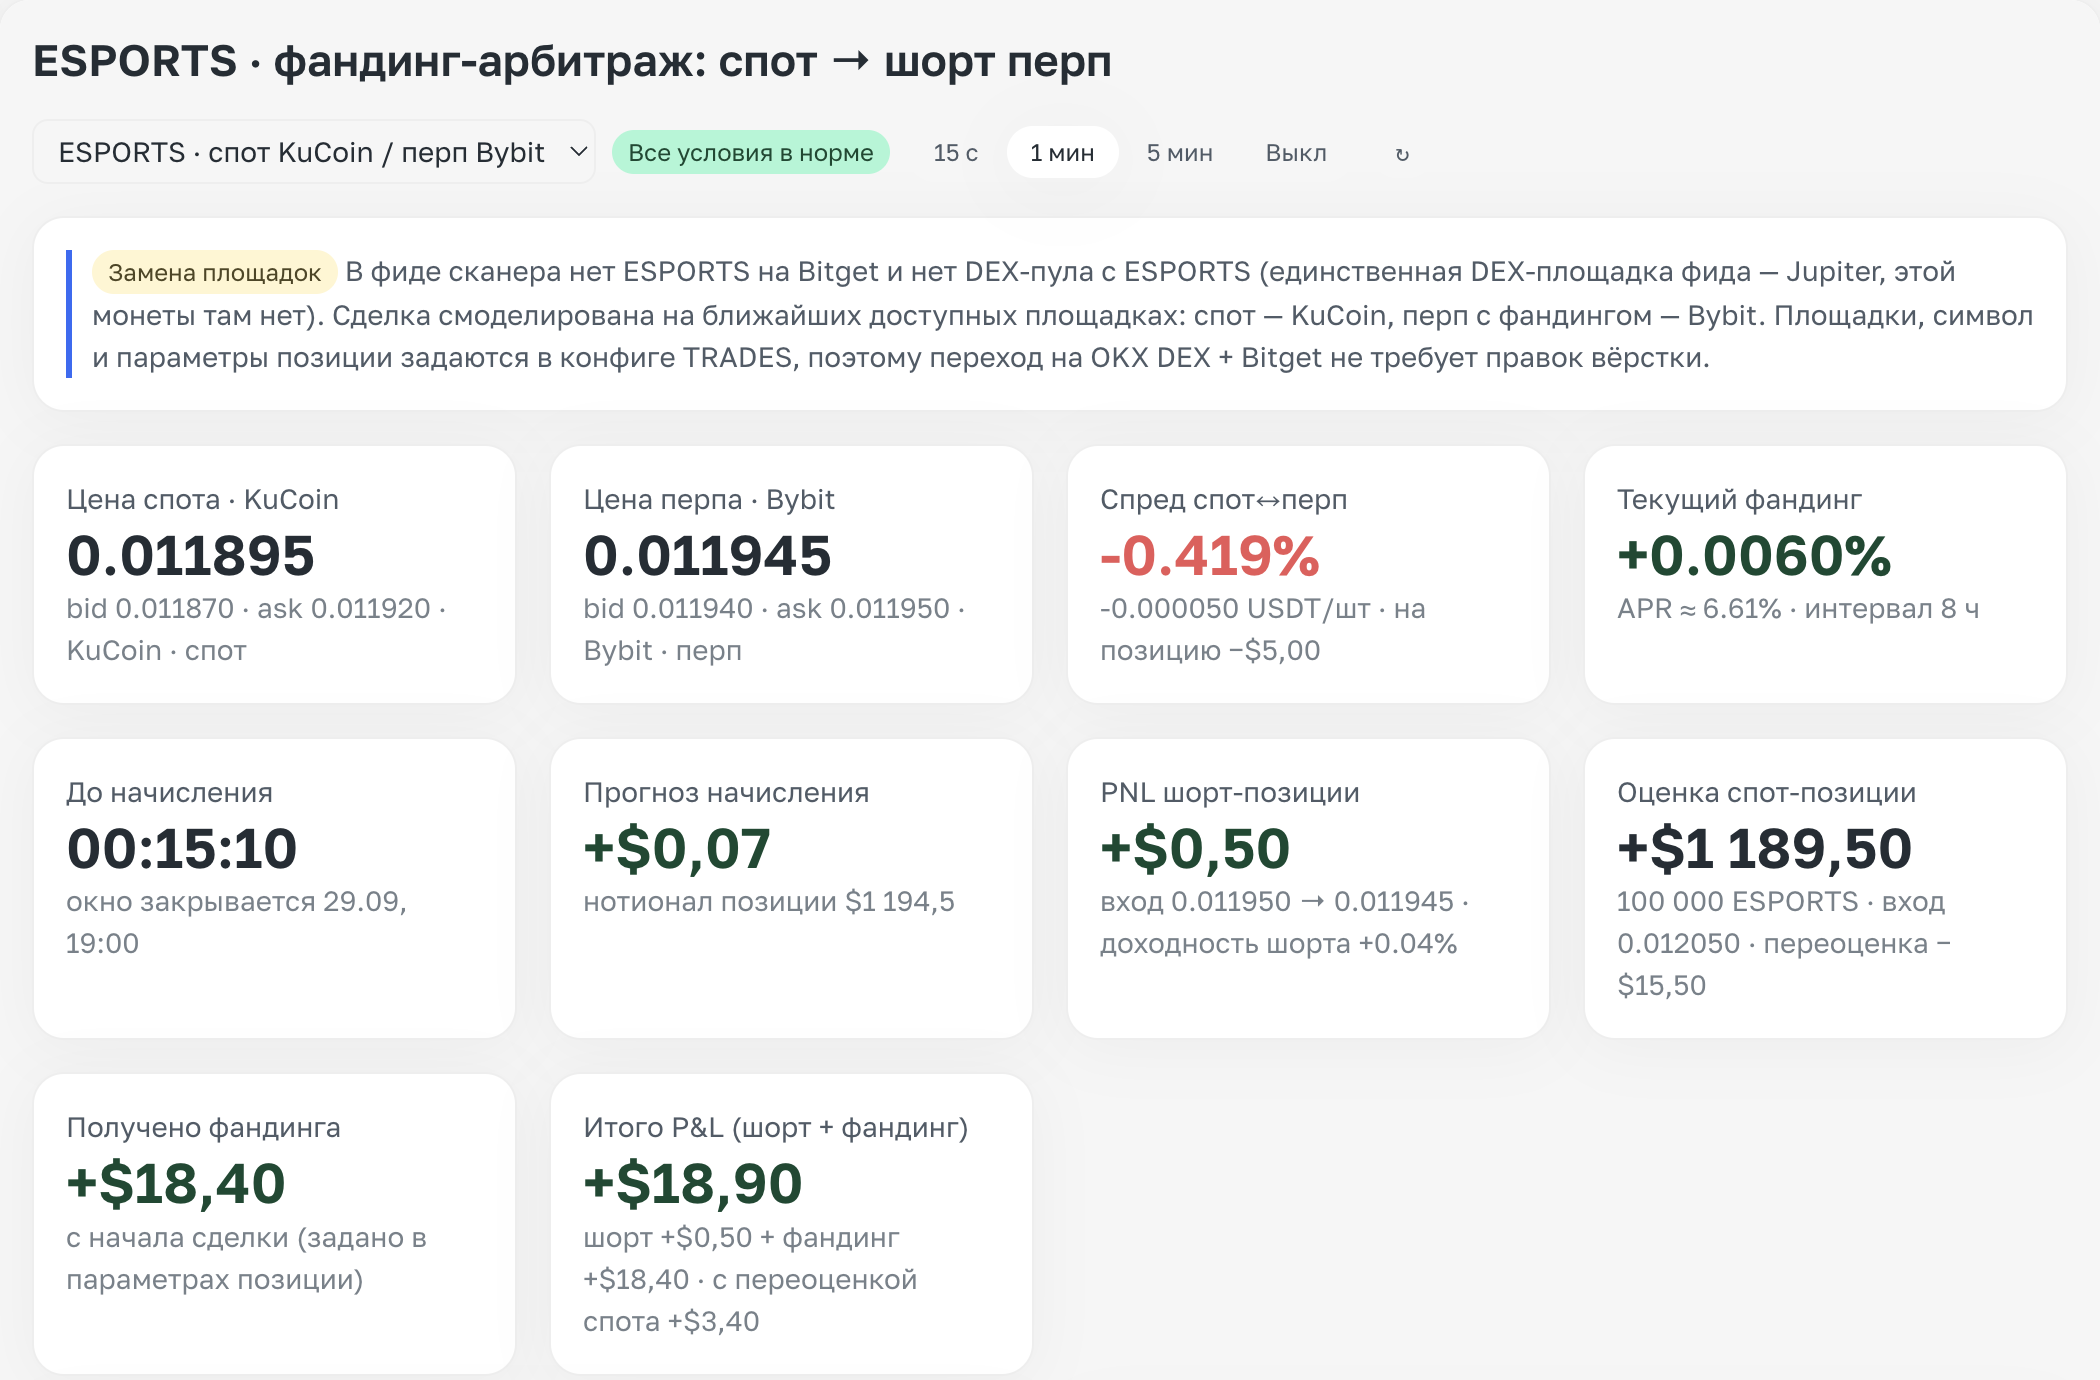Click the perp price value 0.011945
The height and width of the screenshot is (1380, 2100).
(707, 556)
